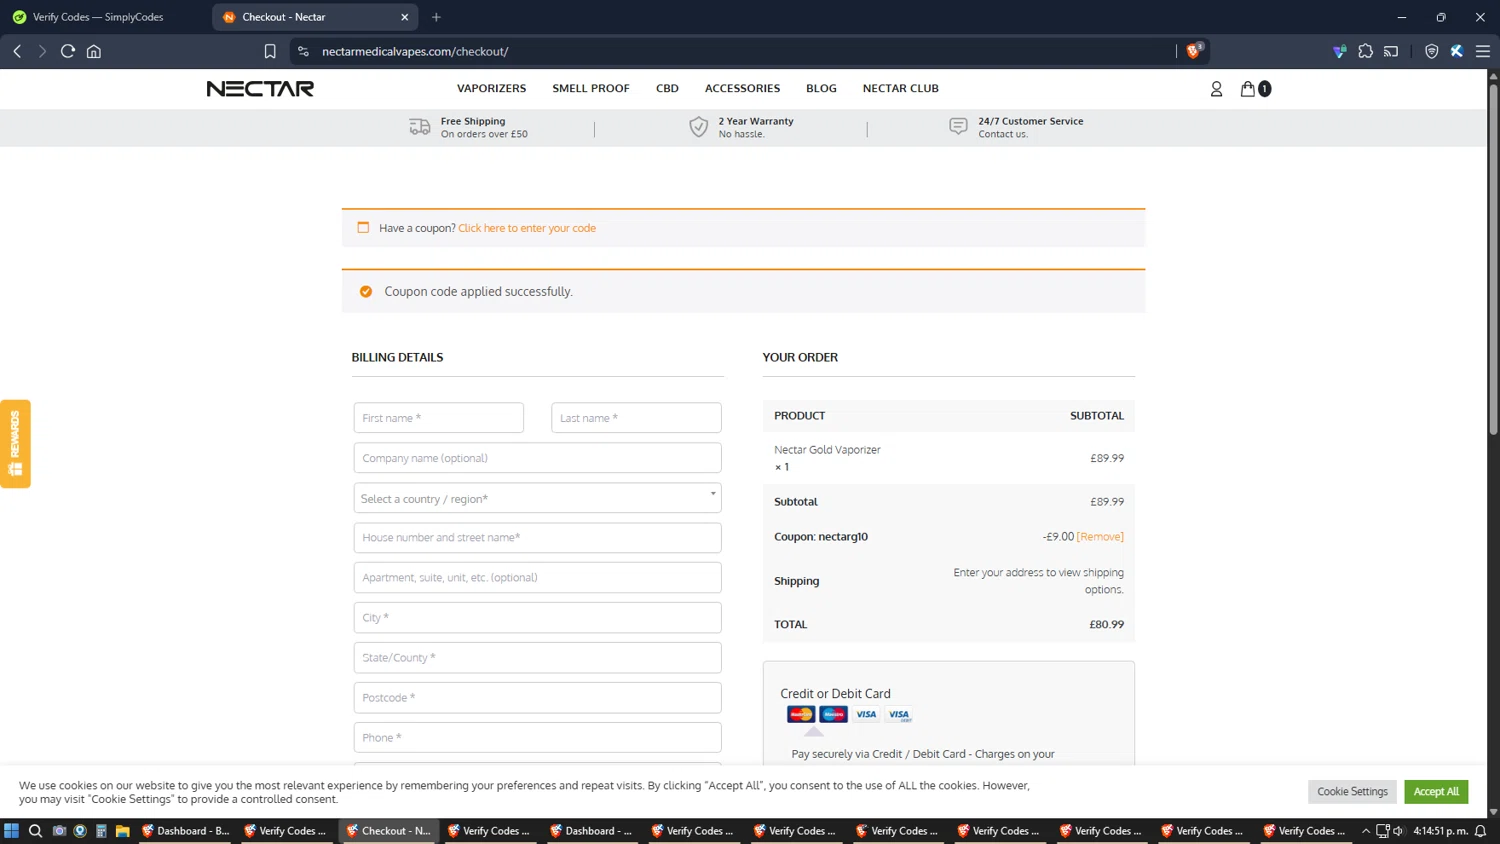
Task: Switch to the Verify Codes — SimplyCodes tab
Action: [98, 17]
